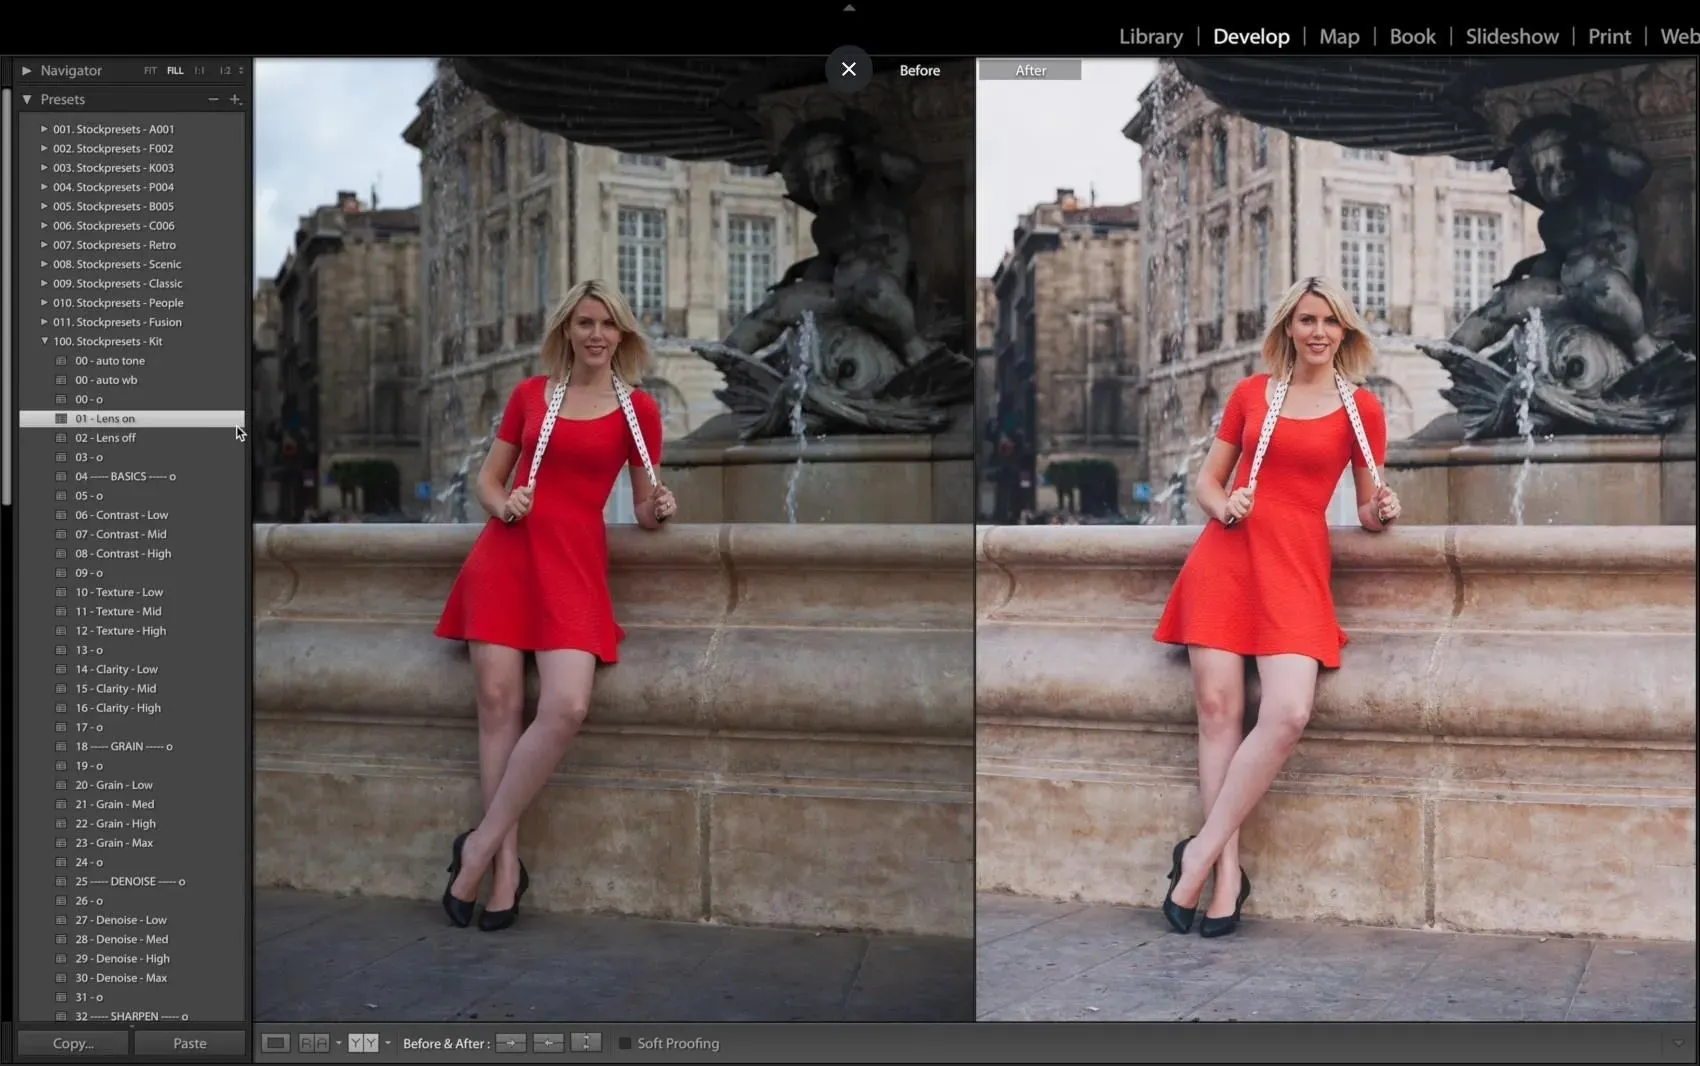Expand folder 007. Stockpresets - Retro

[44, 245]
